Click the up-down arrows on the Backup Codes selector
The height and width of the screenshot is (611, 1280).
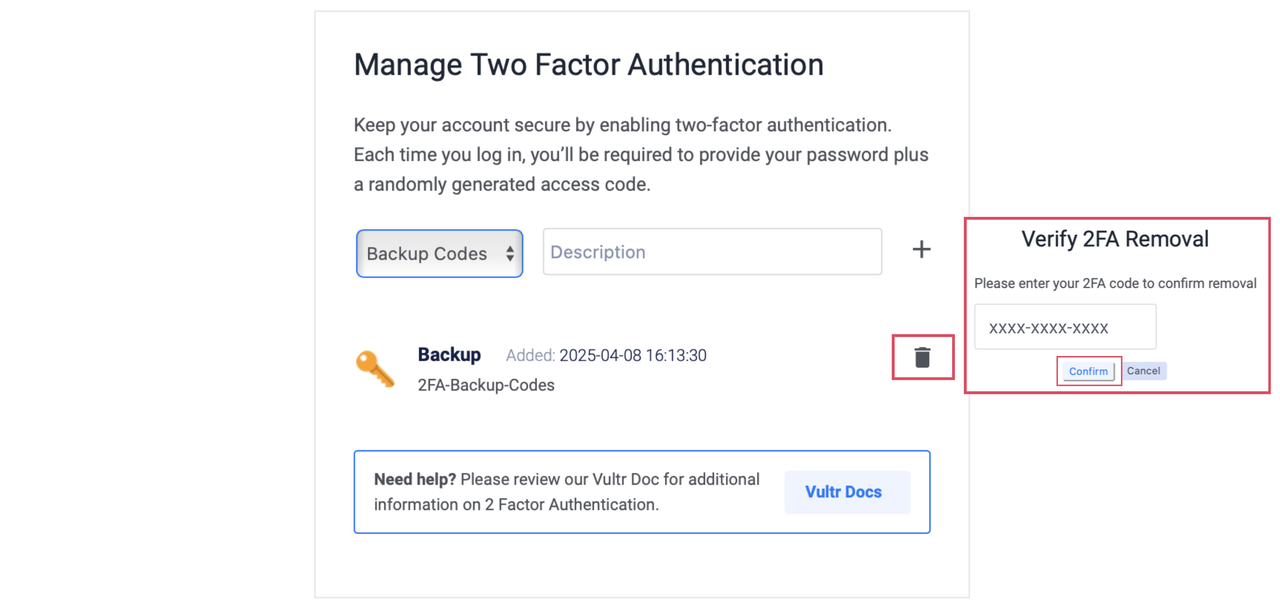[510, 253]
